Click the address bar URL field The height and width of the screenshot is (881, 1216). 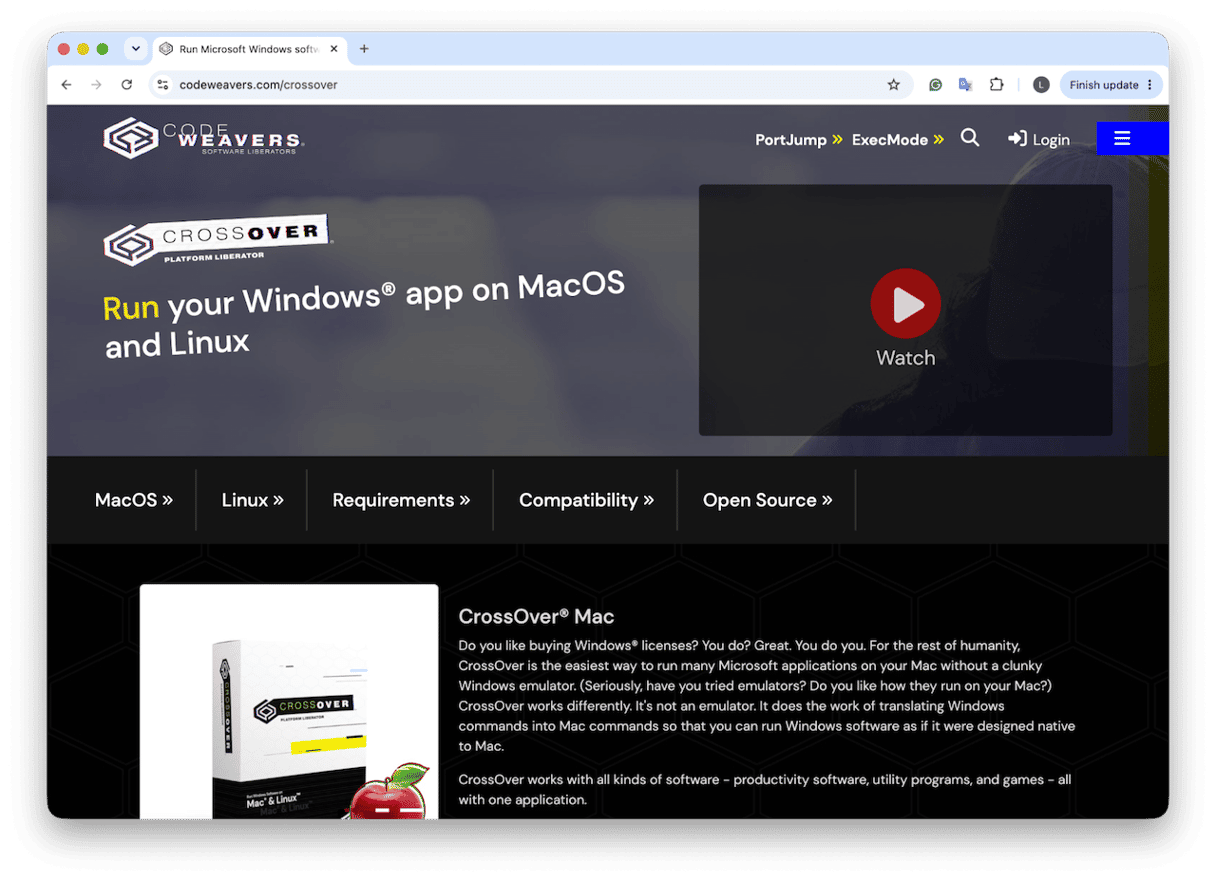pos(530,85)
